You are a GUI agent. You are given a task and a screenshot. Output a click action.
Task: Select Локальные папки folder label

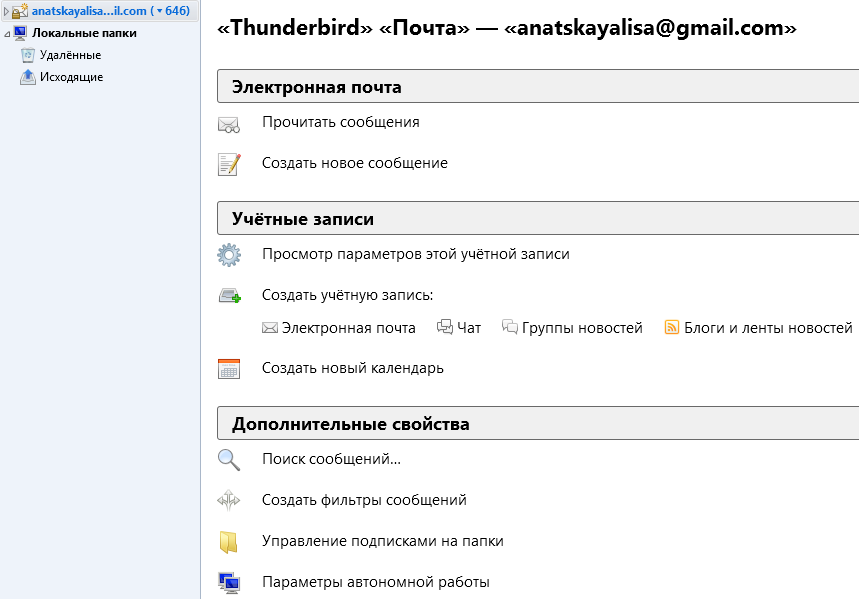tap(84, 33)
